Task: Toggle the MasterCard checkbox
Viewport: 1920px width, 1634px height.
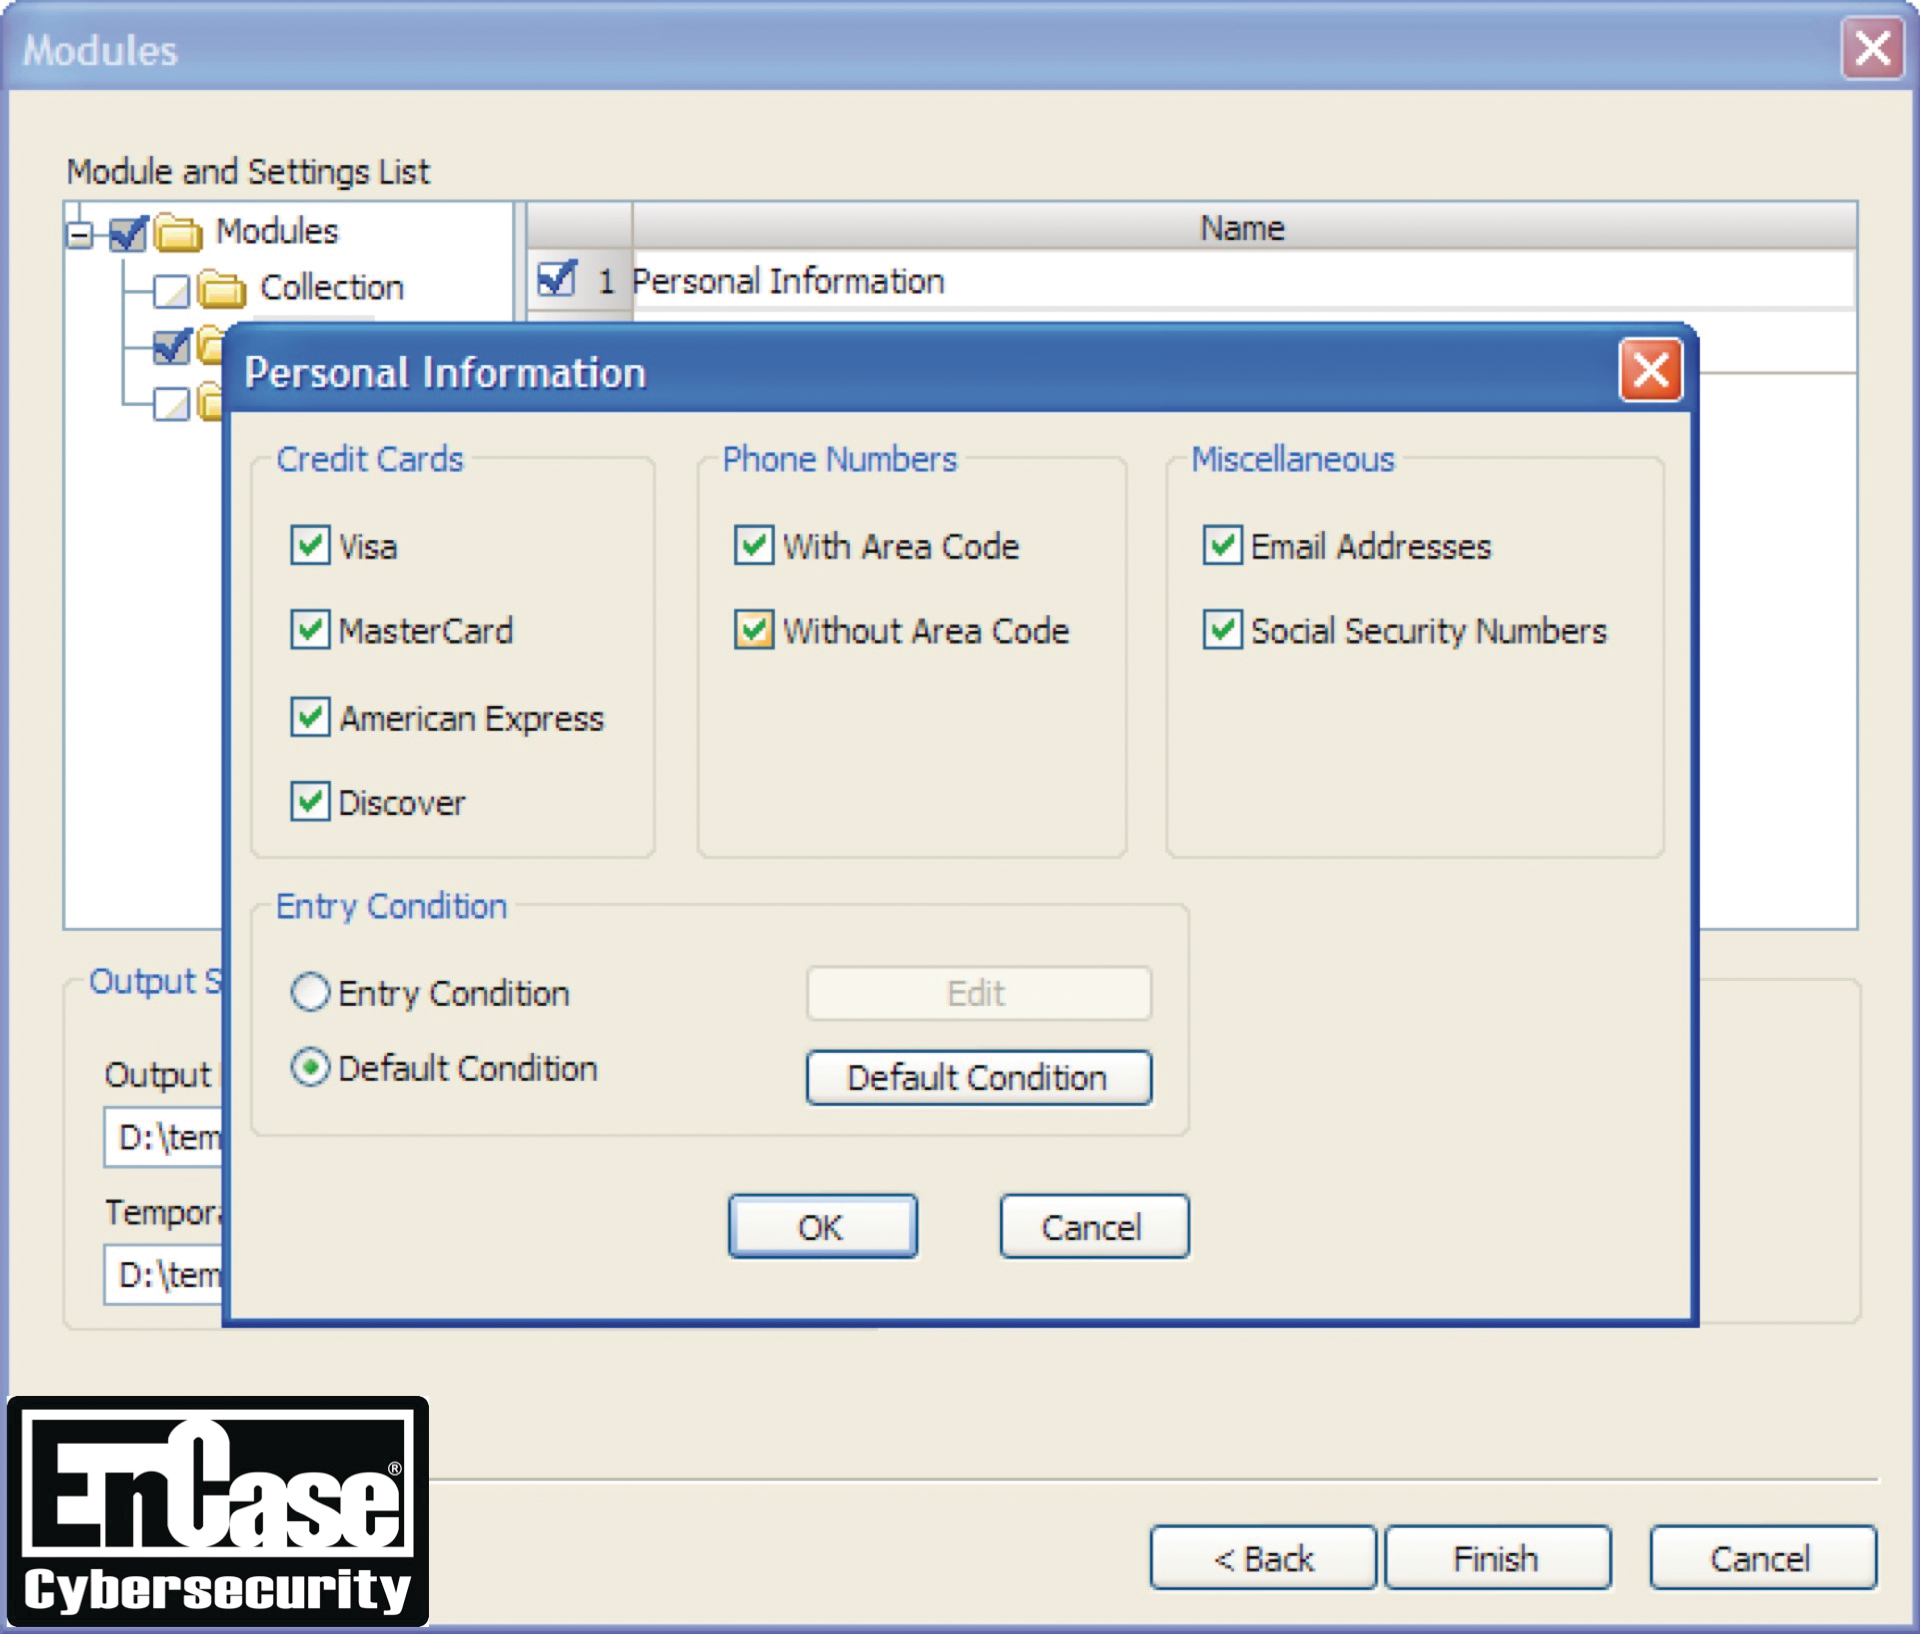Action: point(310,630)
